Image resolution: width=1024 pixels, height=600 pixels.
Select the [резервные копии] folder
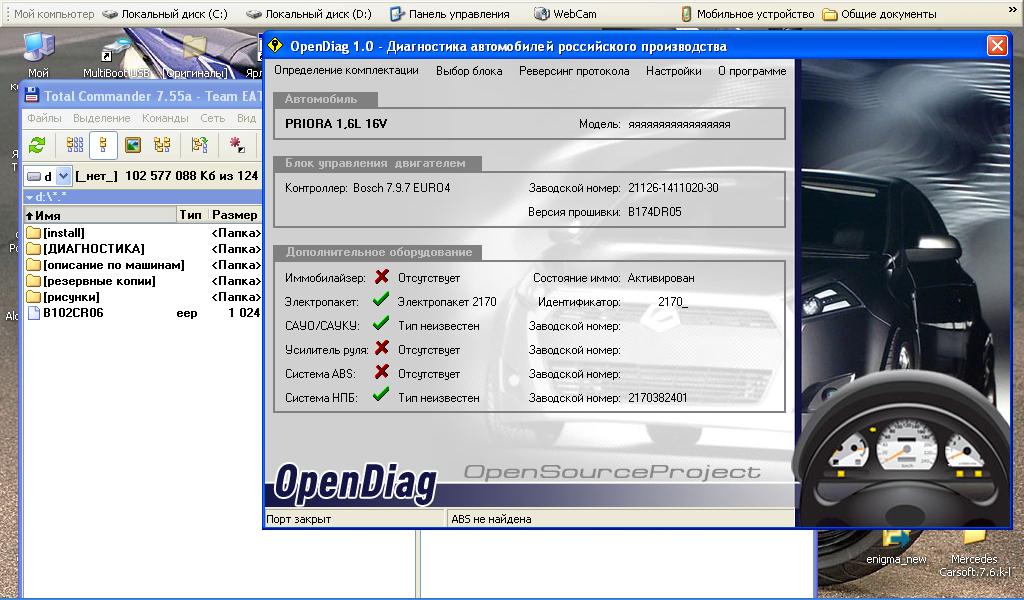click(99, 281)
